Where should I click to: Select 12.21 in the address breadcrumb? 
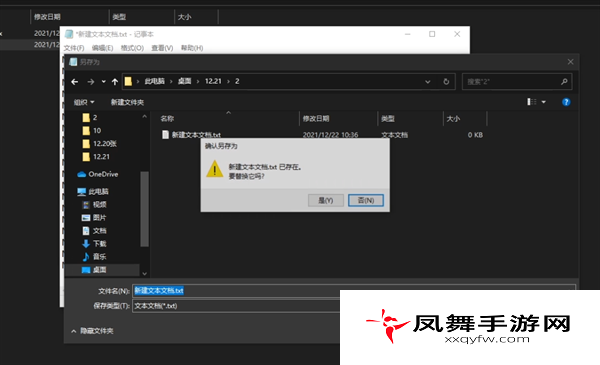tap(213, 81)
